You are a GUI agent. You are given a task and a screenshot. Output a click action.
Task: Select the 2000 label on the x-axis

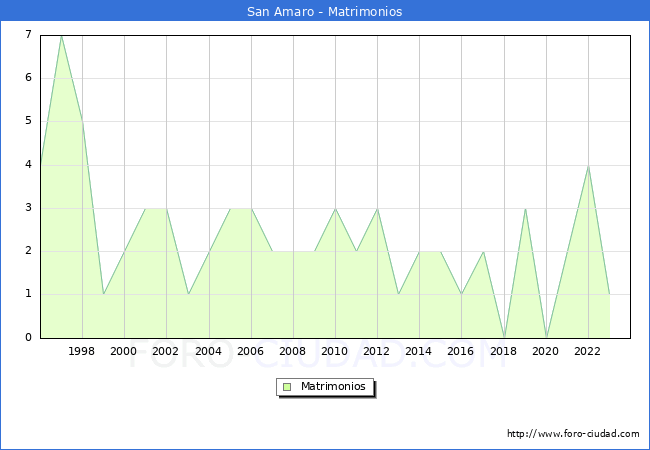pos(124,351)
